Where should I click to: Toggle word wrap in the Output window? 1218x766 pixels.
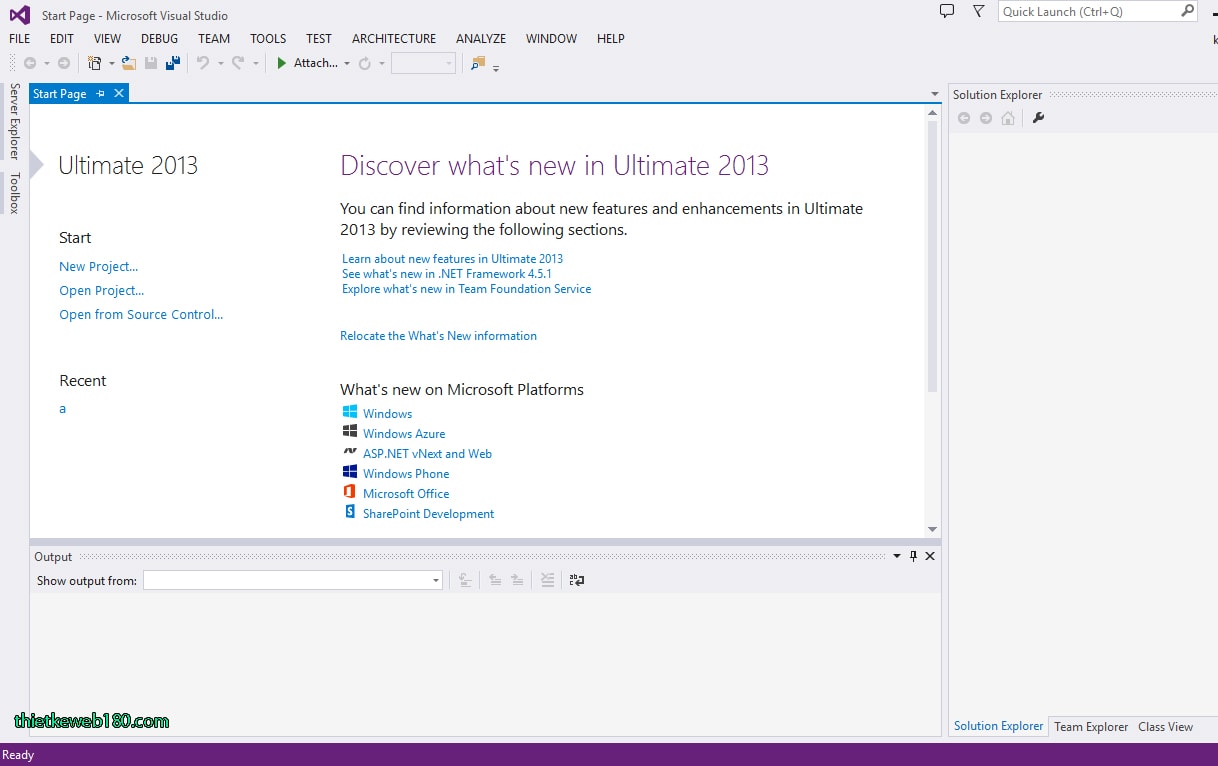coord(576,580)
